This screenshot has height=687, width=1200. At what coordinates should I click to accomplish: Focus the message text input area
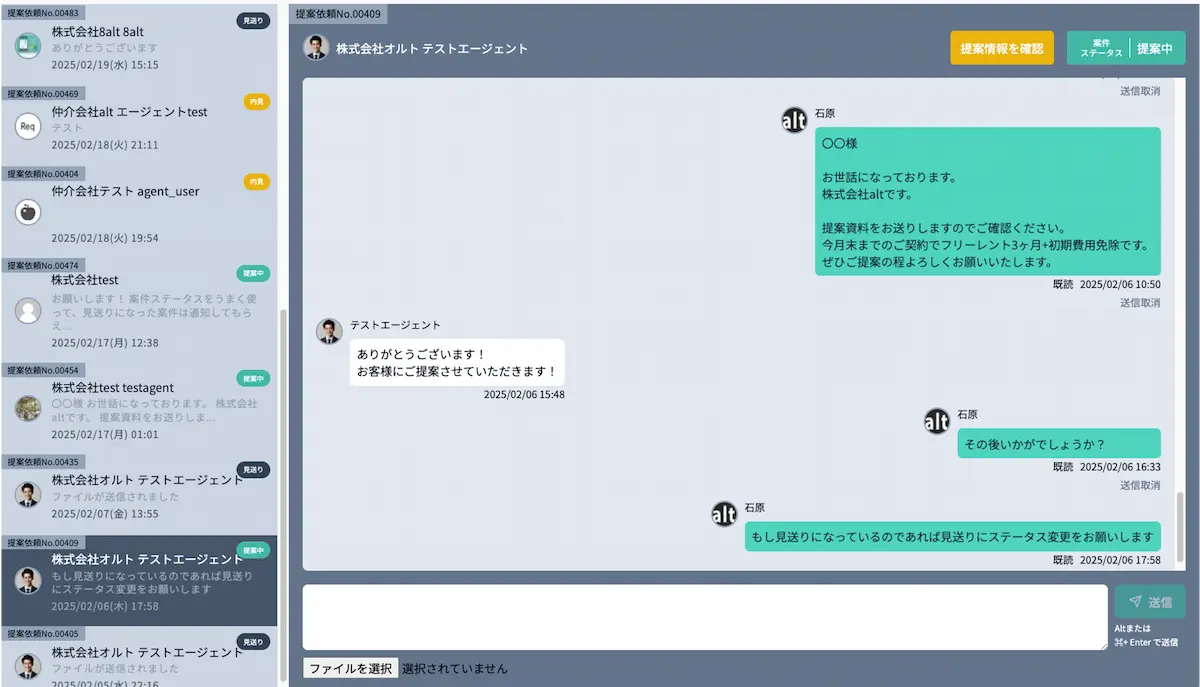tap(704, 617)
